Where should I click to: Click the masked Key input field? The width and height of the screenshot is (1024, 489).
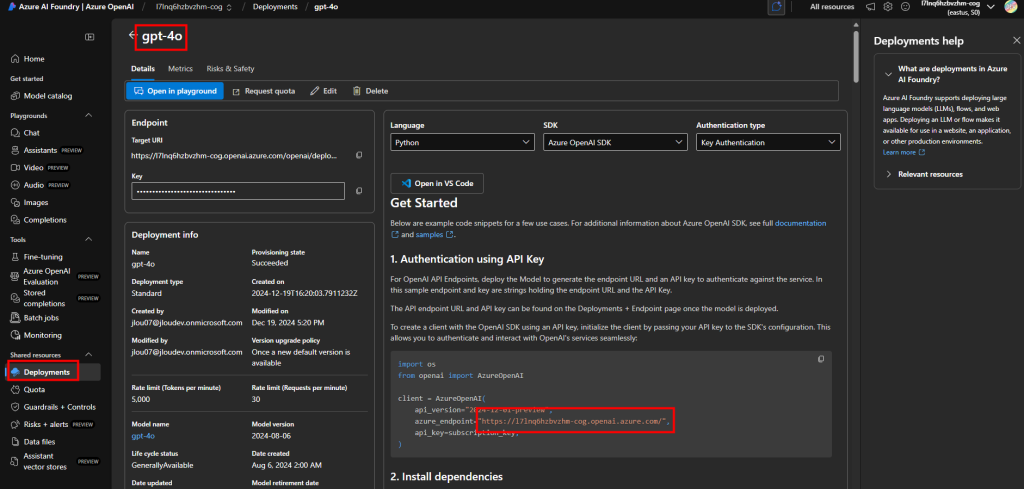click(238, 191)
